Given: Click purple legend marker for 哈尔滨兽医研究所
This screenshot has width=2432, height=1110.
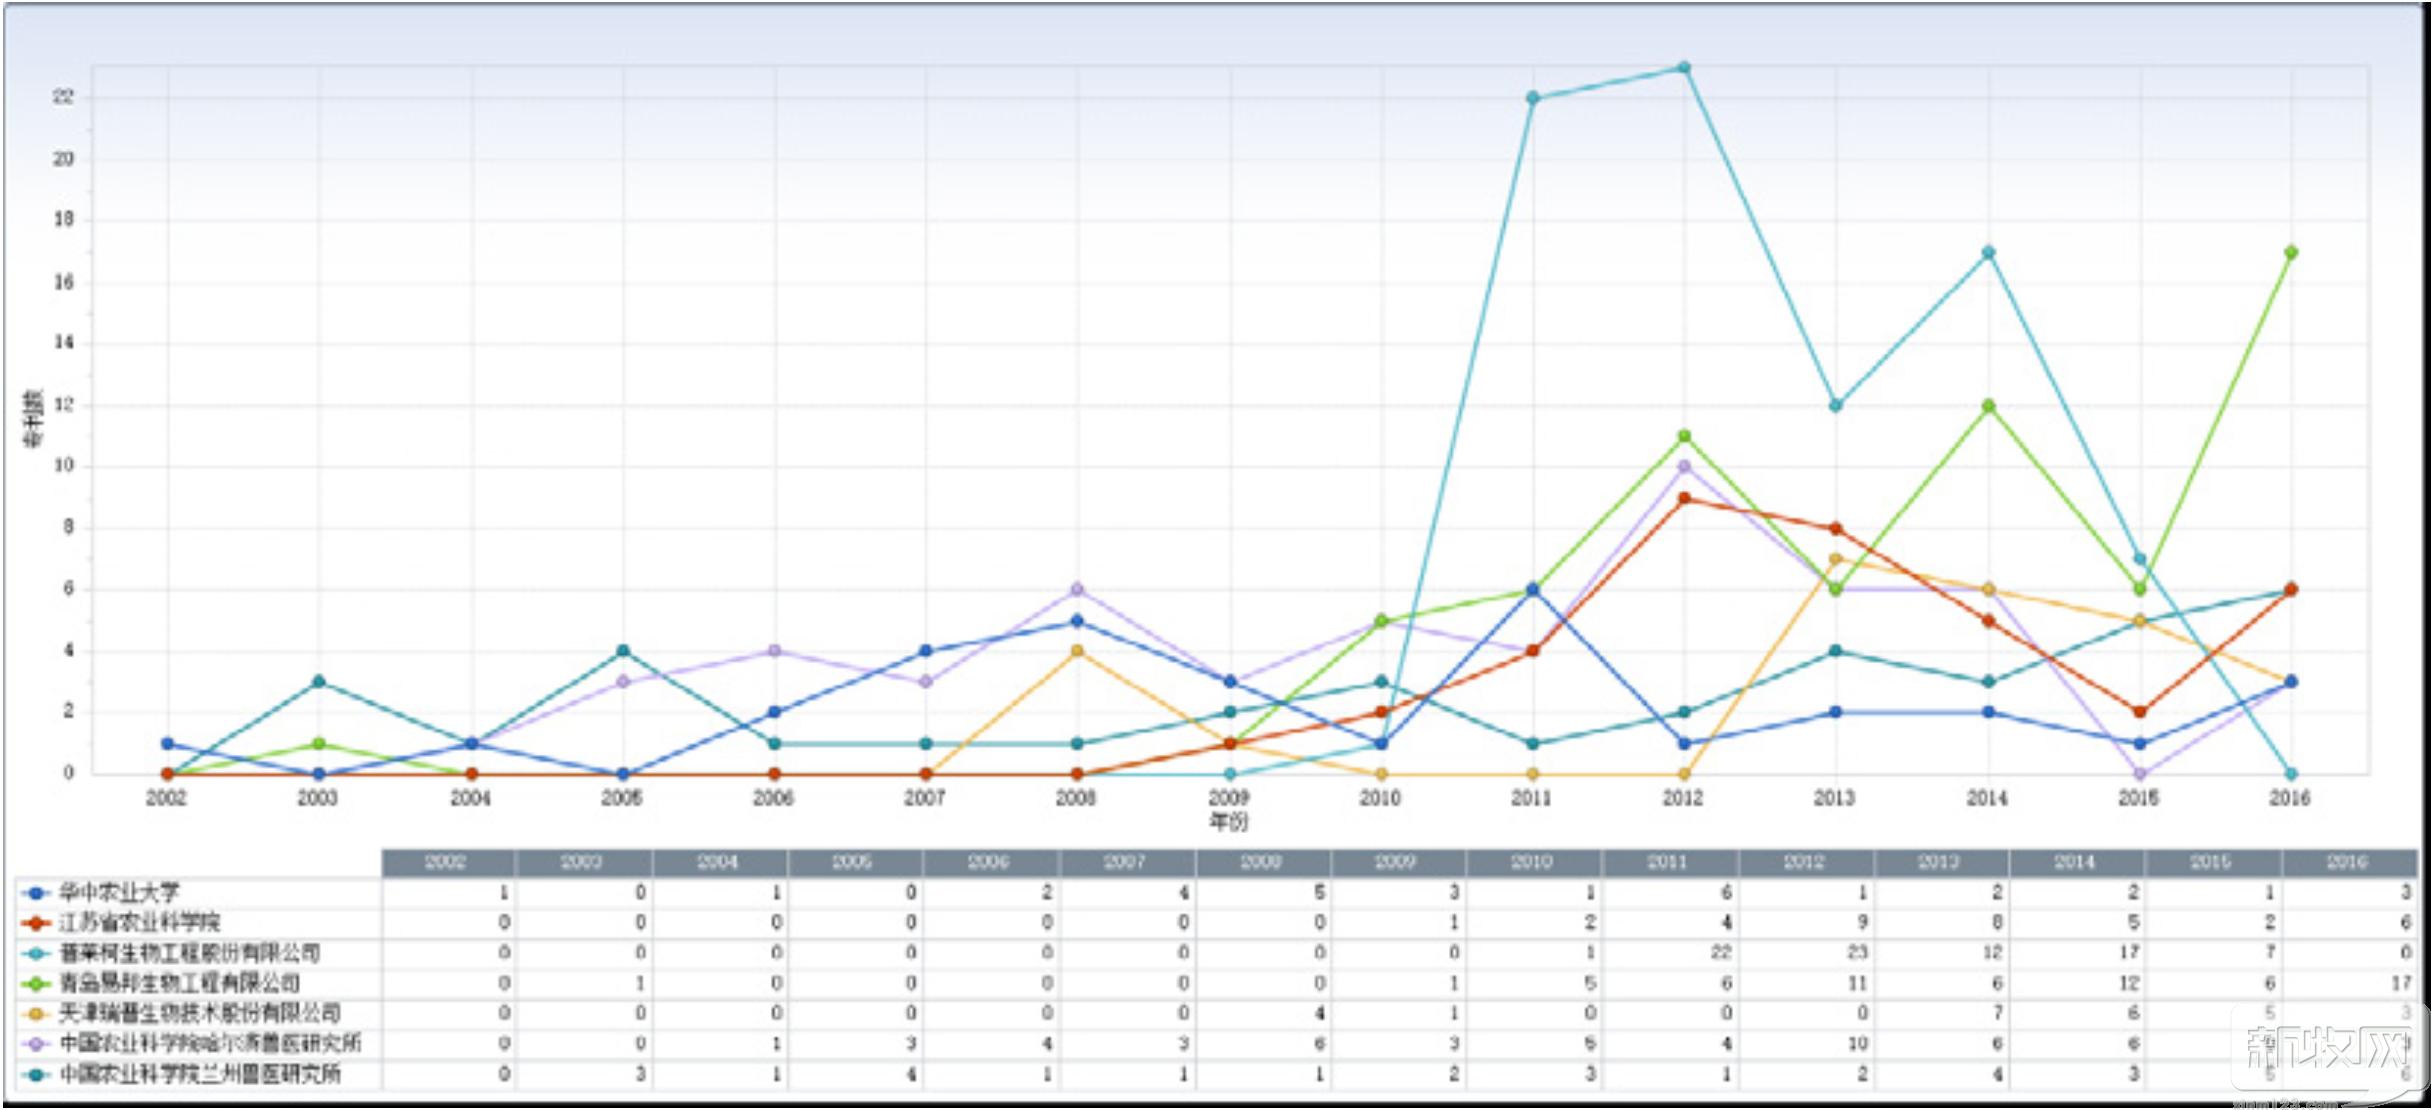Looking at the screenshot, I should click(36, 1044).
